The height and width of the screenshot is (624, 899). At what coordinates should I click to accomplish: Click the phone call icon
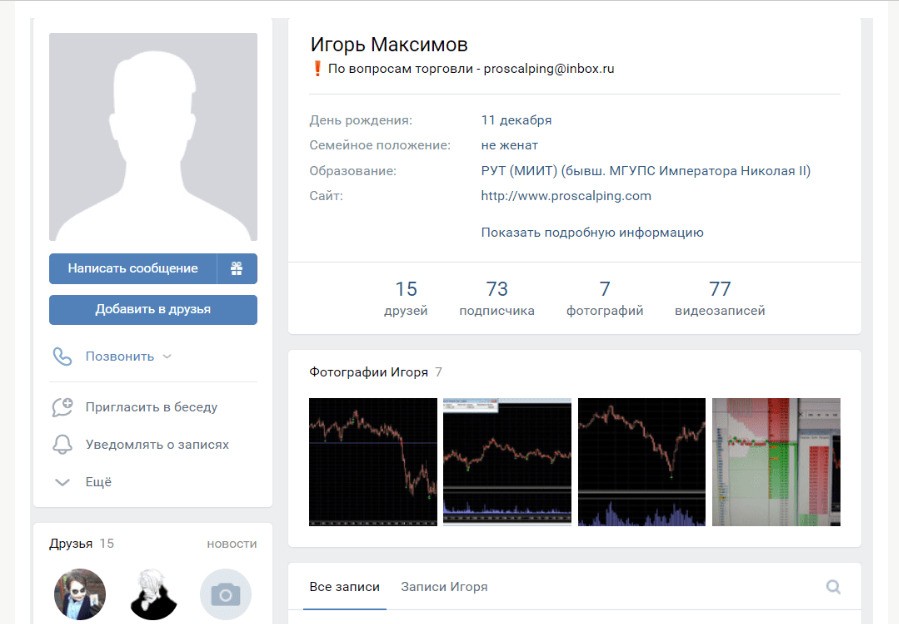(62, 357)
